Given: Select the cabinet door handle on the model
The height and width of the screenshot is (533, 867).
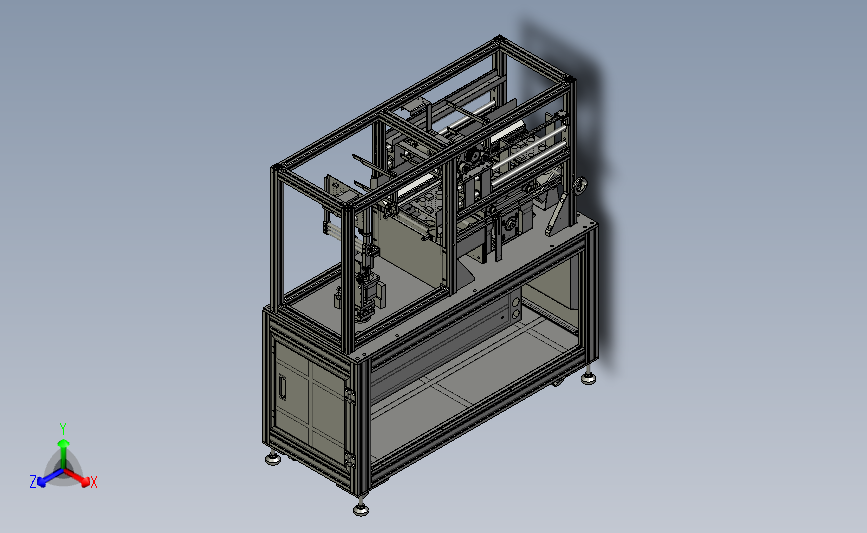Looking at the screenshot, I should point(283,387).
